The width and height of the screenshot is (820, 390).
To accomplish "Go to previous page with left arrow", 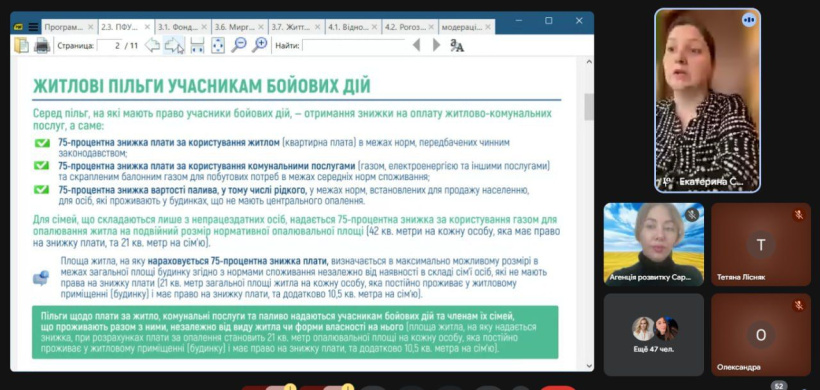I will click(x=152, y=45).
